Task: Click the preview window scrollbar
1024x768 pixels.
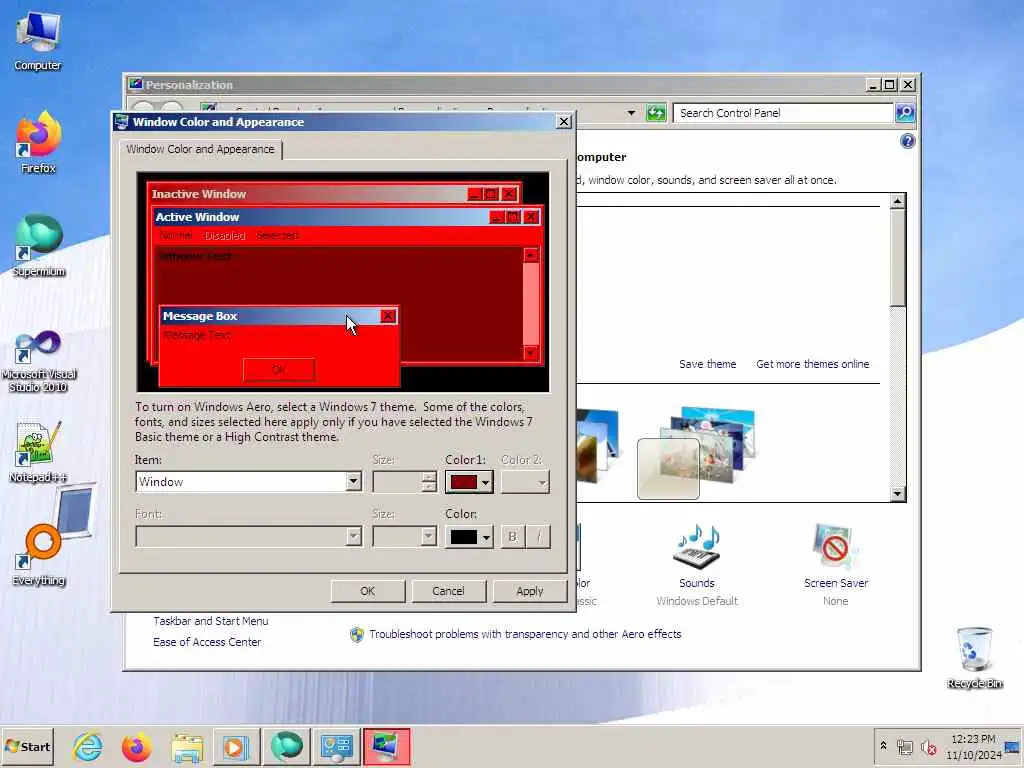Action: pos(531,304)
